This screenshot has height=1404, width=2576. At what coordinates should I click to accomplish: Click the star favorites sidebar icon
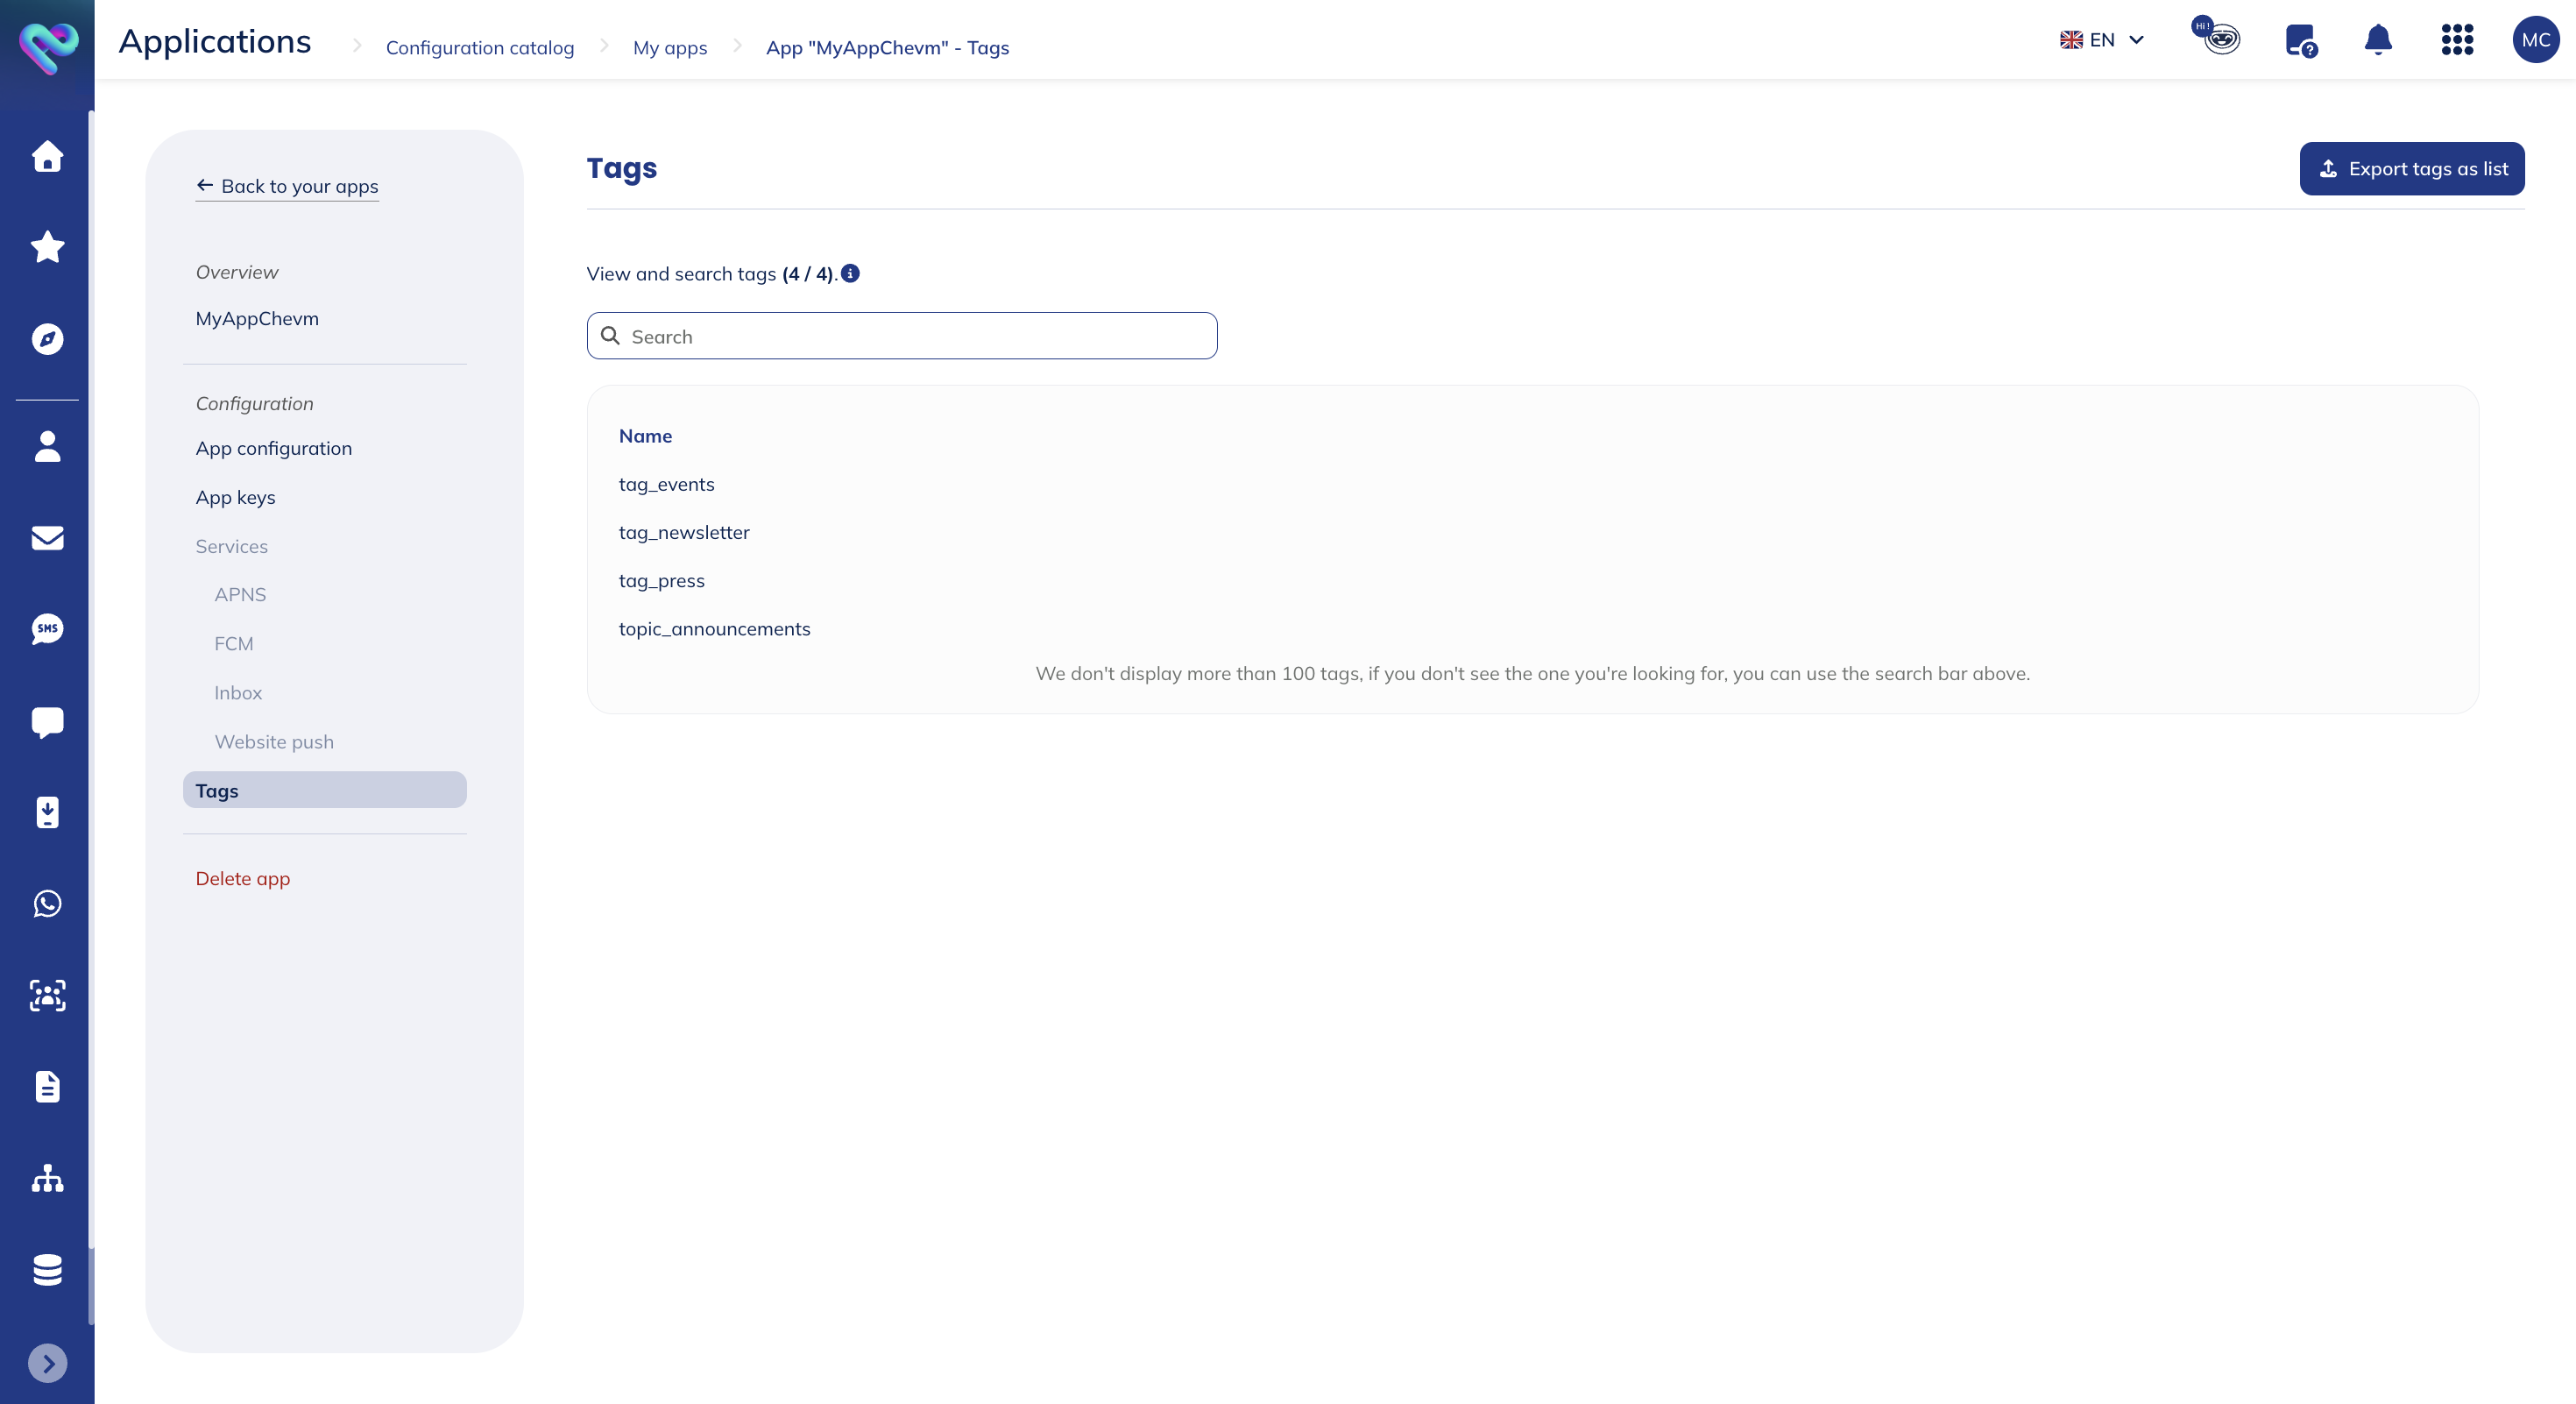coord(47,247)
